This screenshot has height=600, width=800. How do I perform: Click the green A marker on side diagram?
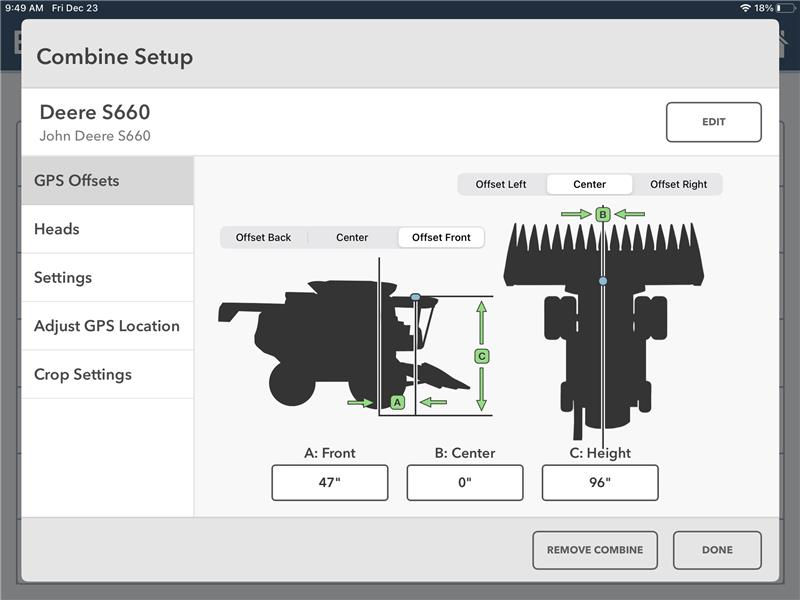pos(397,403)
